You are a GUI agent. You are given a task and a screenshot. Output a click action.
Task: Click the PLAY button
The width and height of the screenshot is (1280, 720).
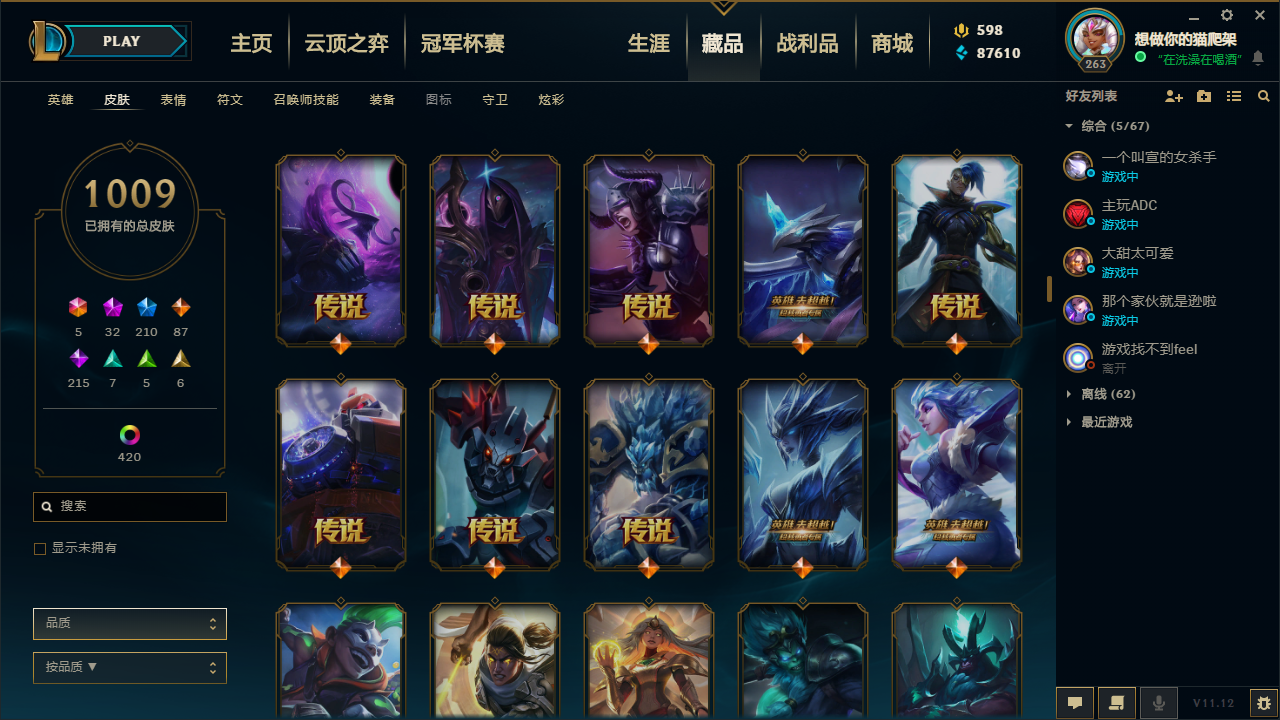[122, 41]
